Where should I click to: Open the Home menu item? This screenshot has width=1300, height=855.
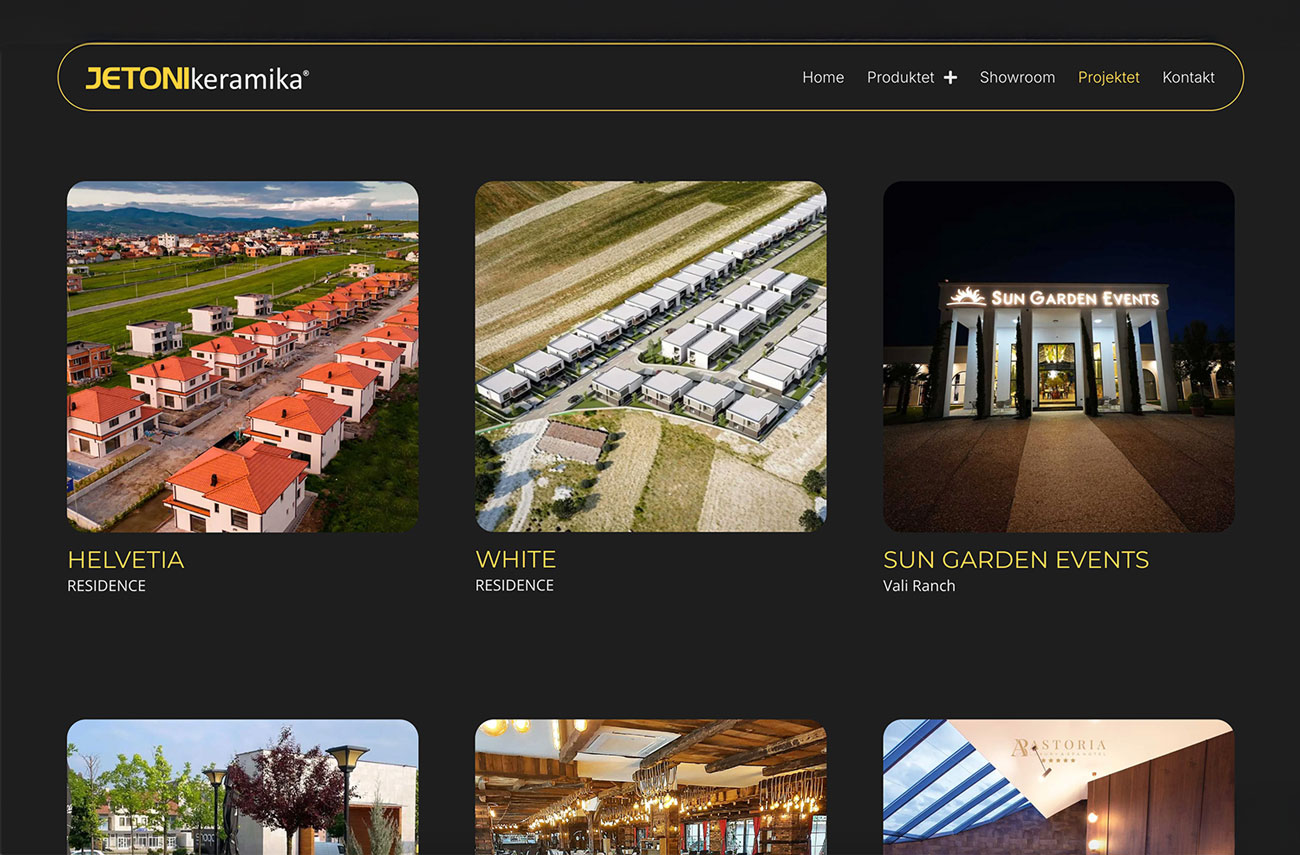(x=822, y=77)
